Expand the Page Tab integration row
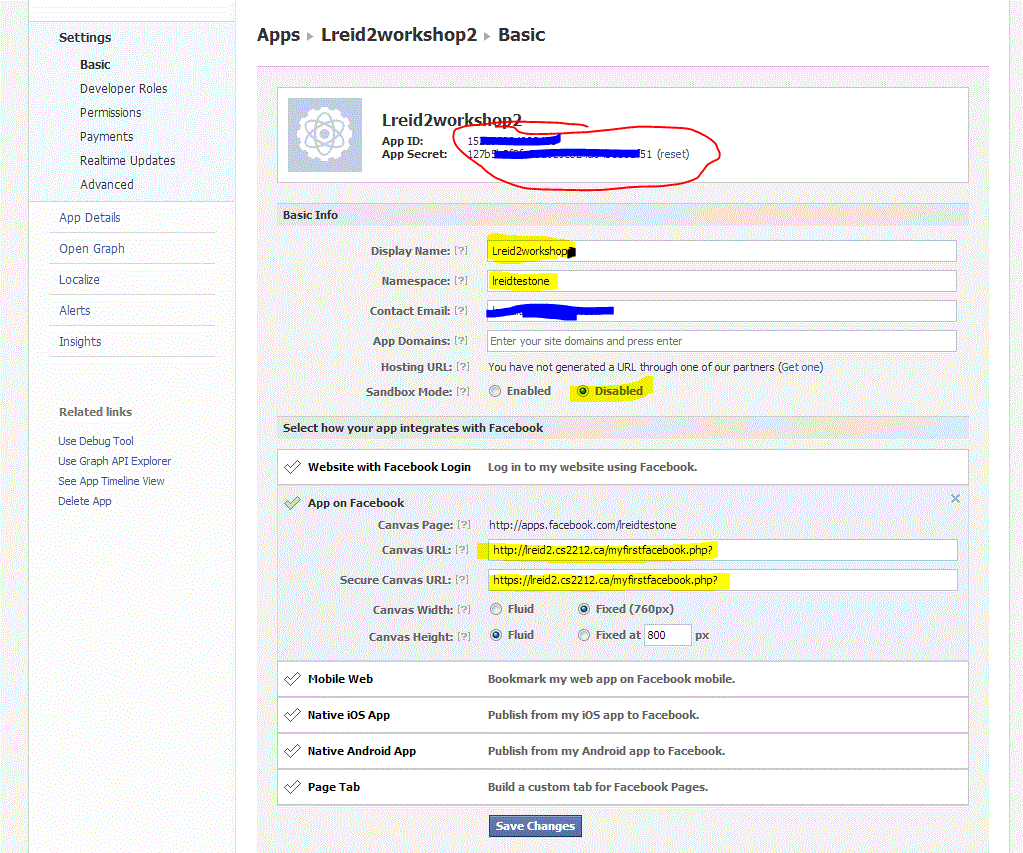 click(622, 787)
